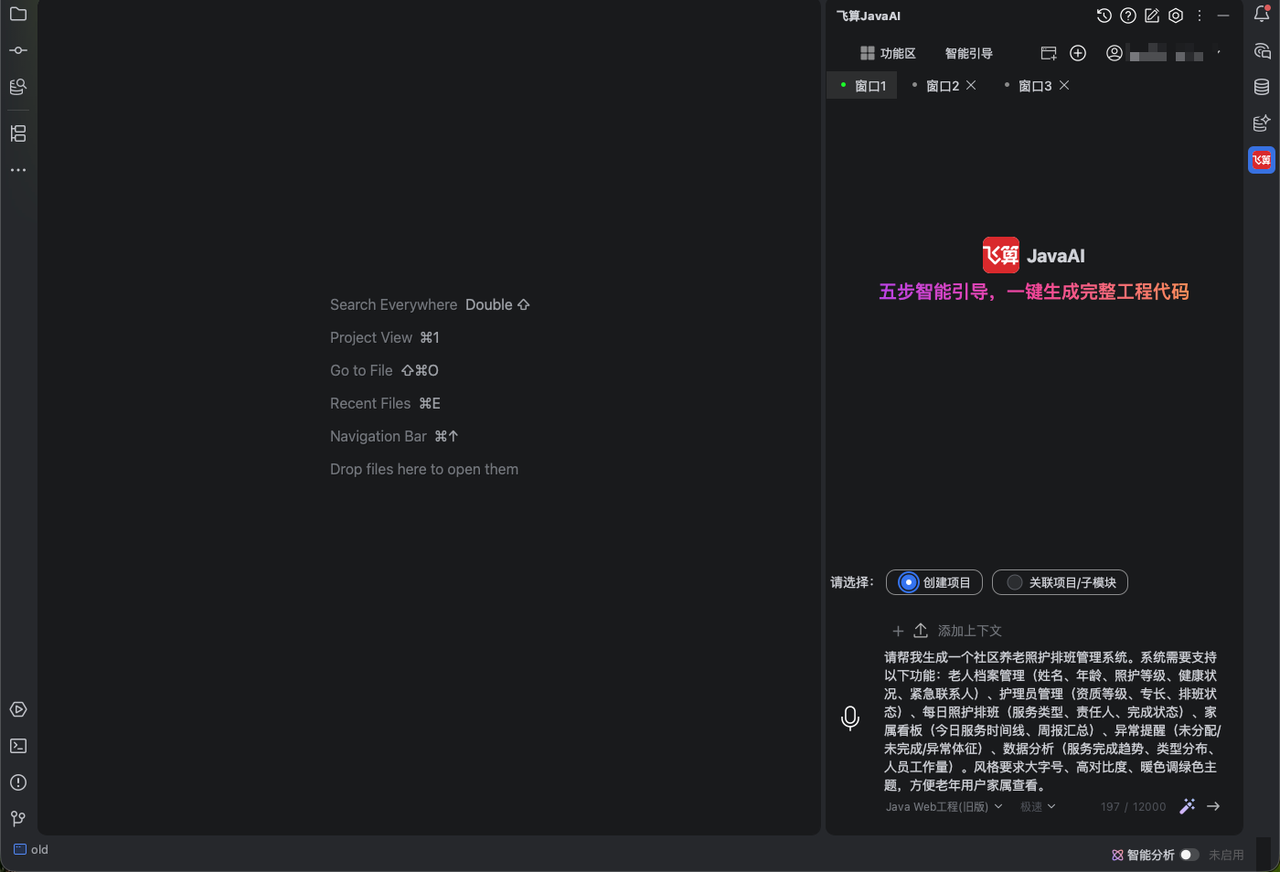Open the sparkle-list icon in right sidebar

tap(1262, 123)
